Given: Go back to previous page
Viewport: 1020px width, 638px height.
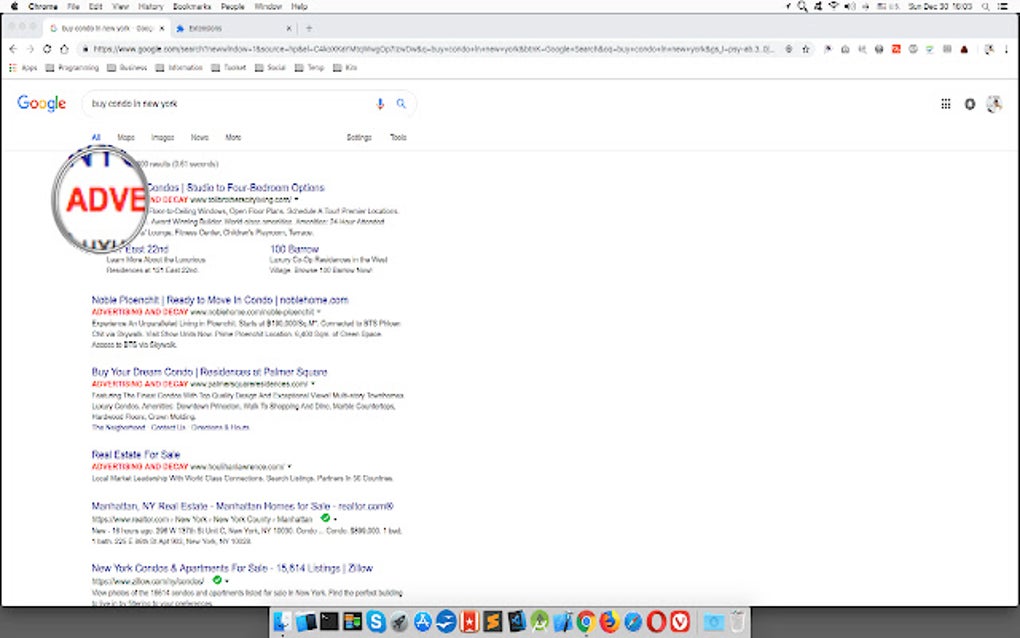Looking at the screenshot, I should point(13,49).
